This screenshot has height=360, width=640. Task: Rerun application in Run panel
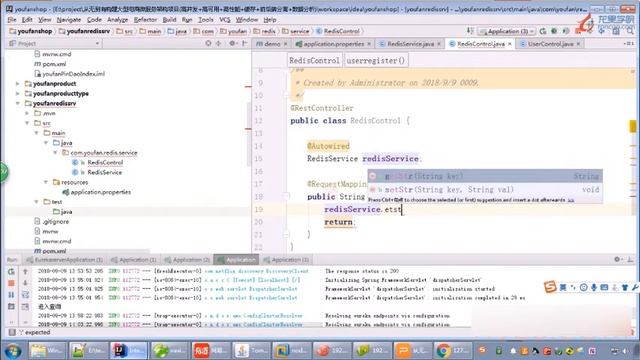[x=11, y=271]
